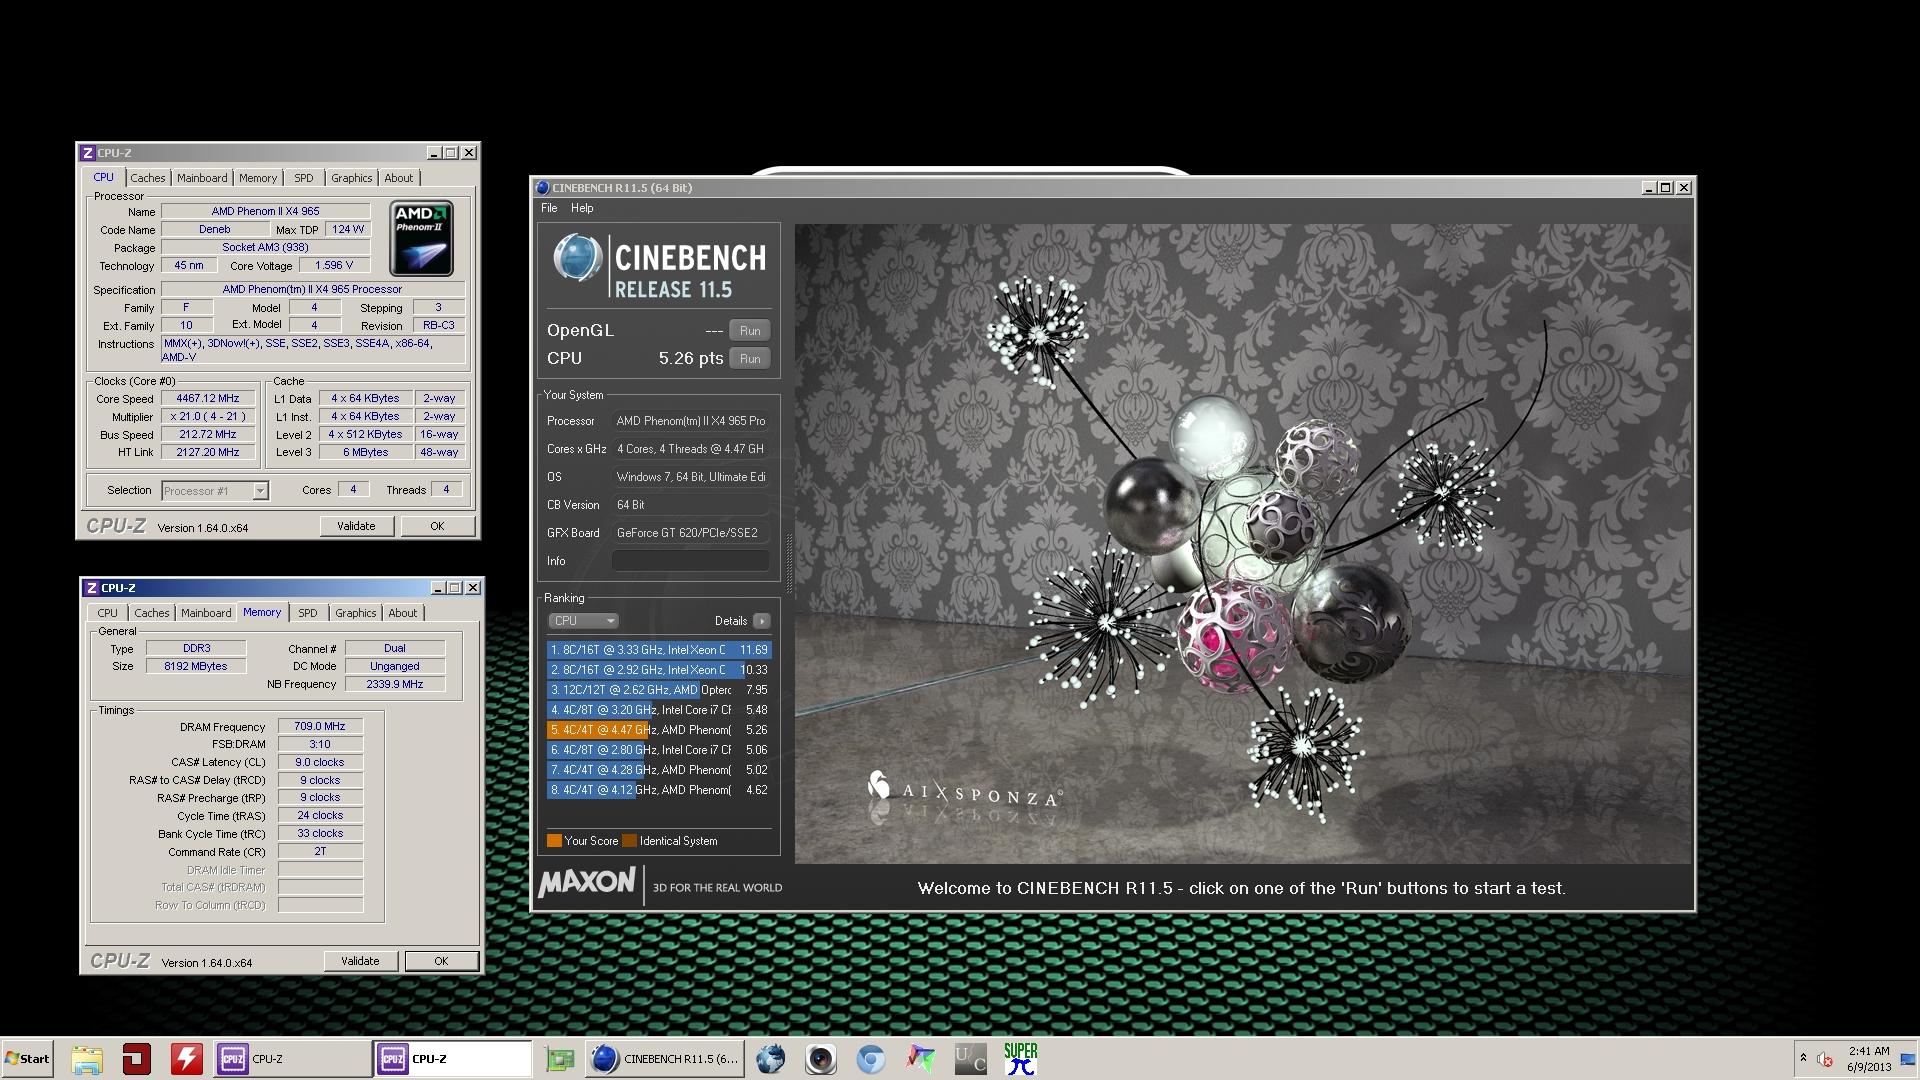Select ranking row 1 Intel Xeon 11.69
The width and height of the screenshot is (1920, 1080).
pyautogui.click(x=659, y=650)
